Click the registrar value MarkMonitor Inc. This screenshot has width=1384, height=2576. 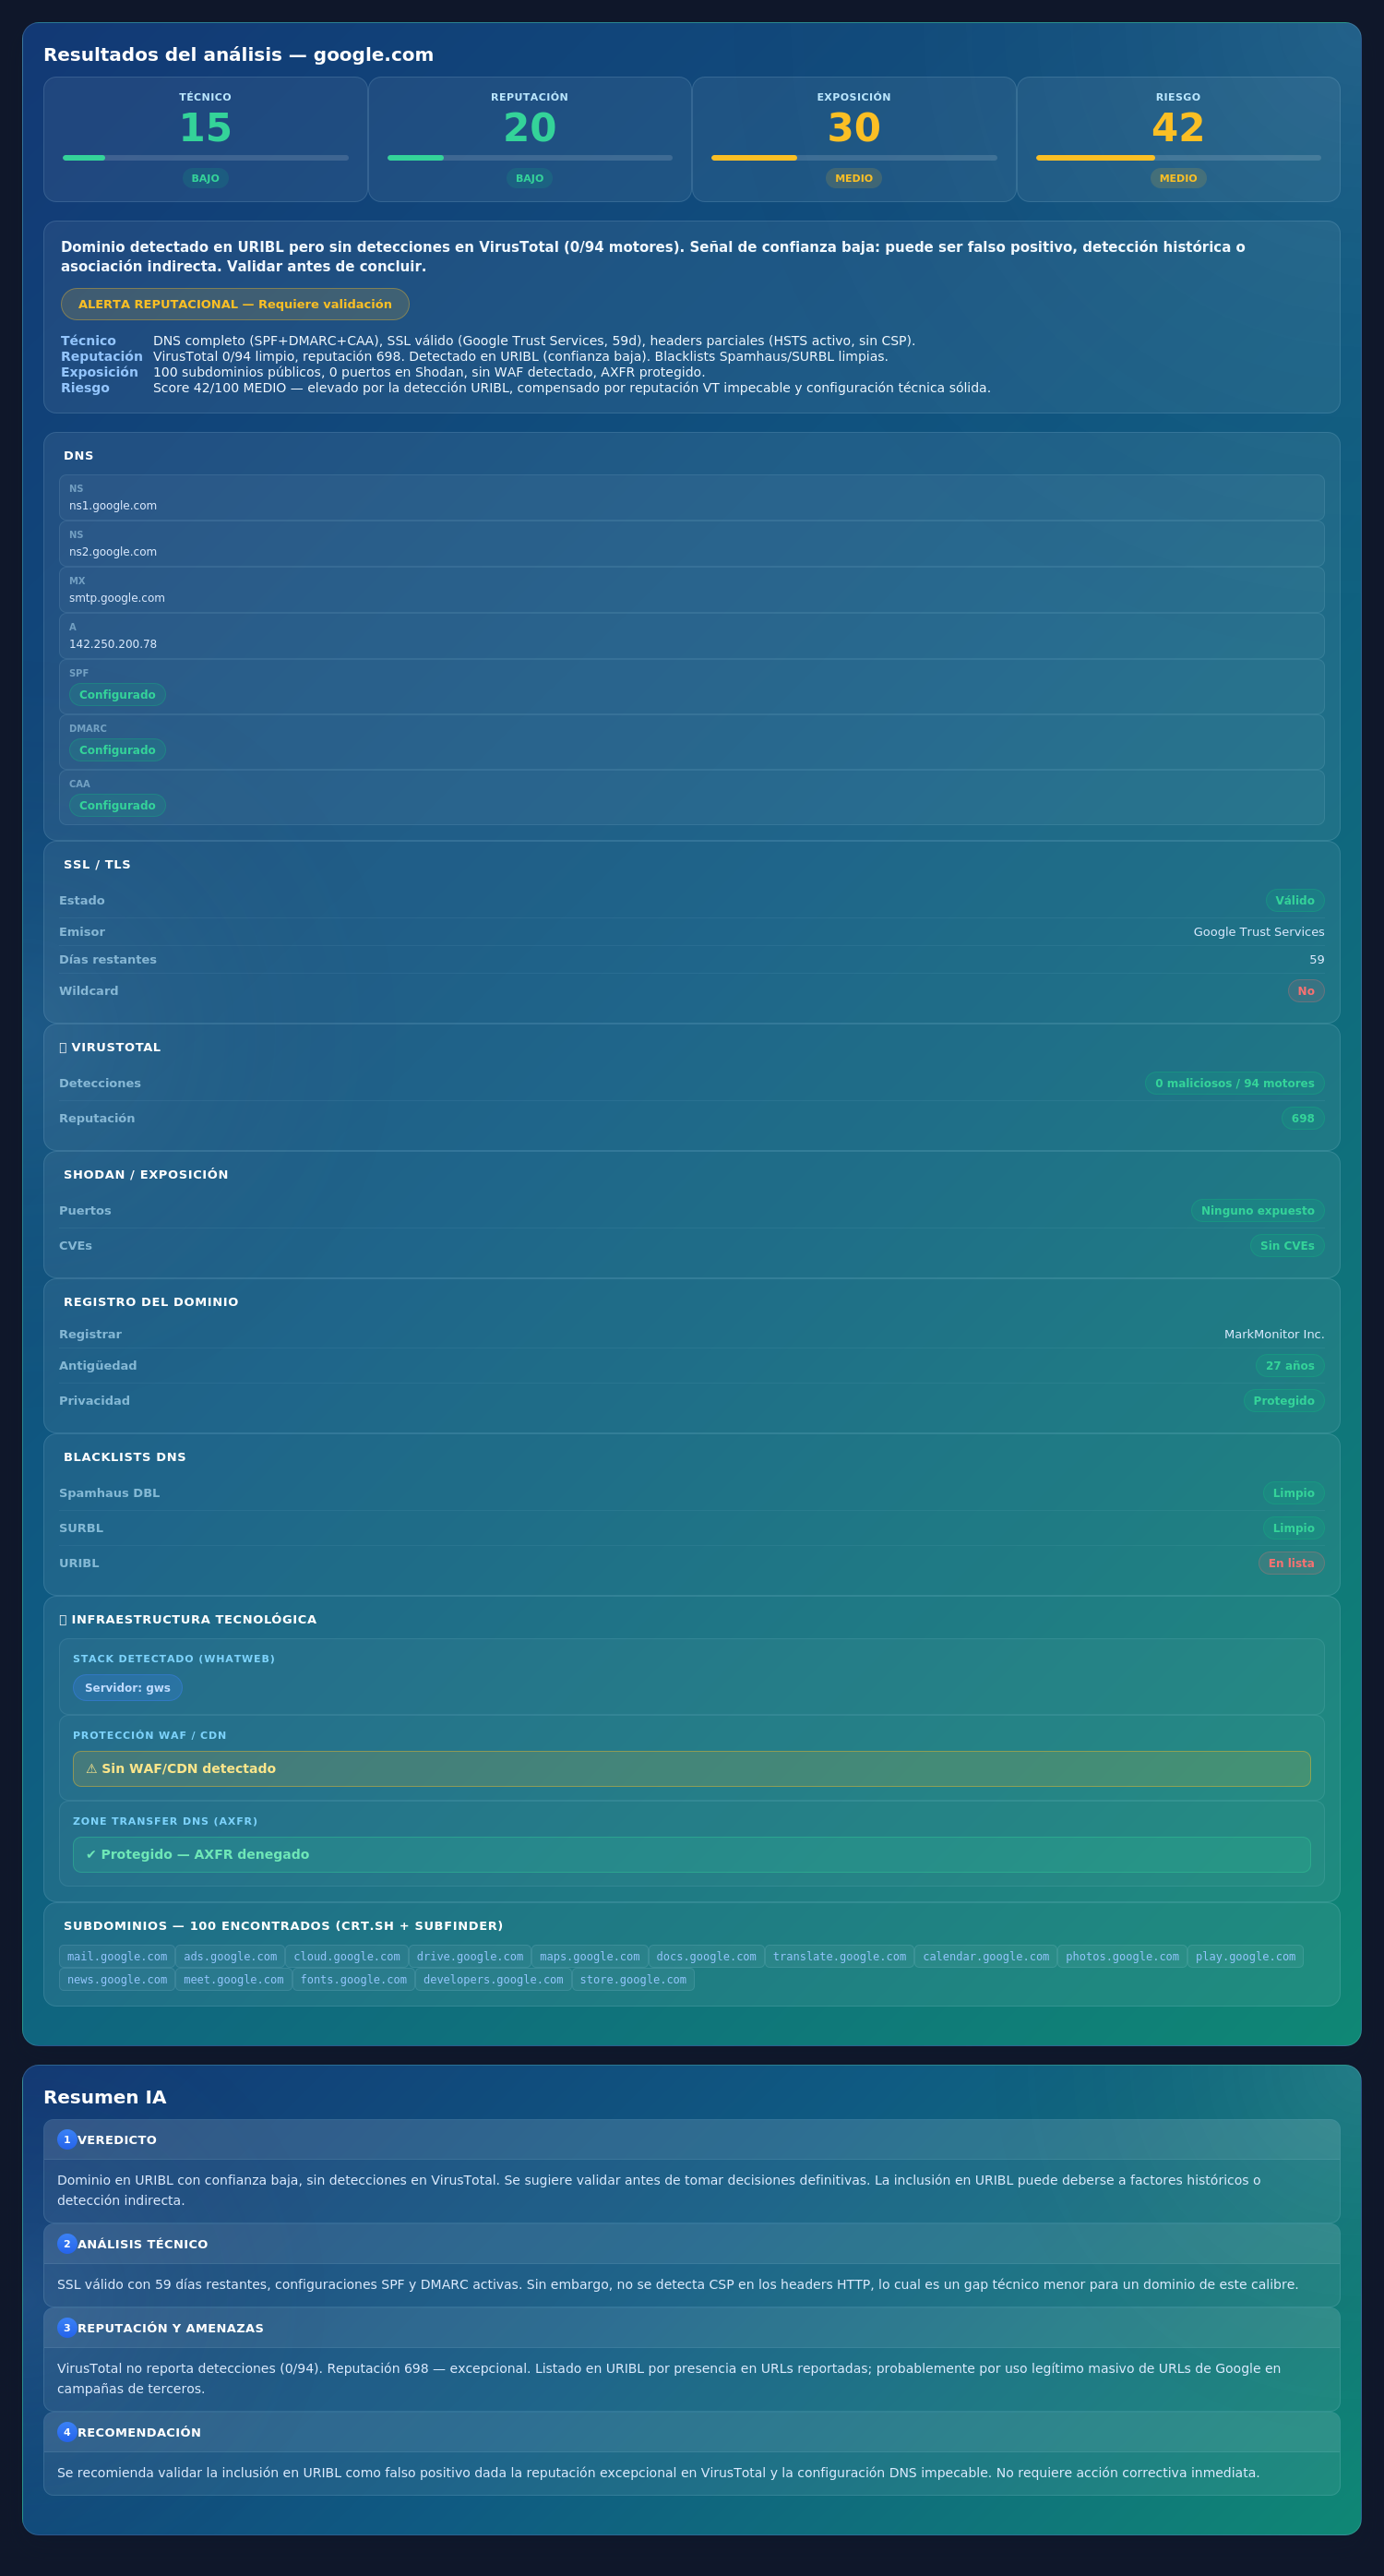[x=1274, y=1334]
